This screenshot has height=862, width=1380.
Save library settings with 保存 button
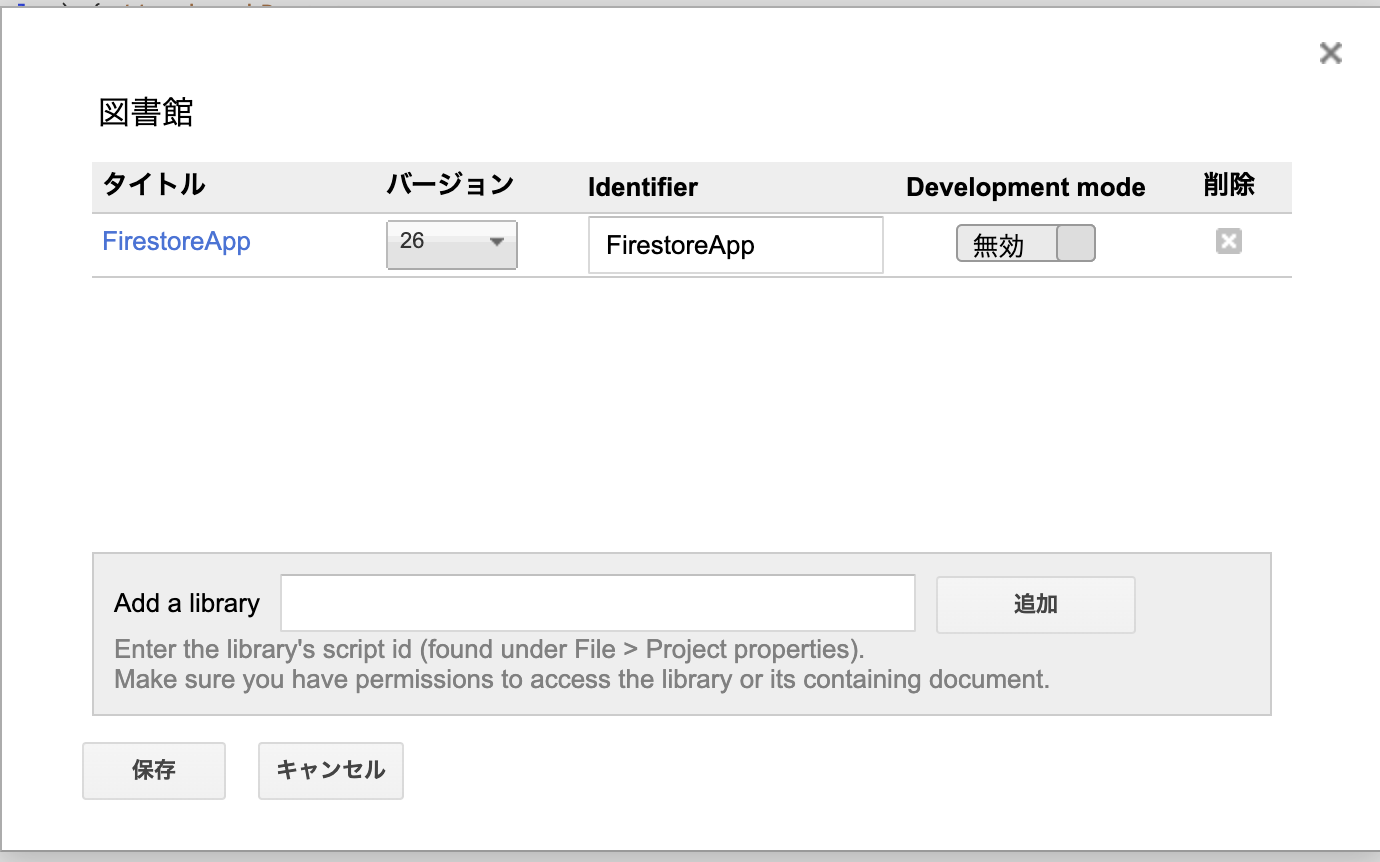153,770
